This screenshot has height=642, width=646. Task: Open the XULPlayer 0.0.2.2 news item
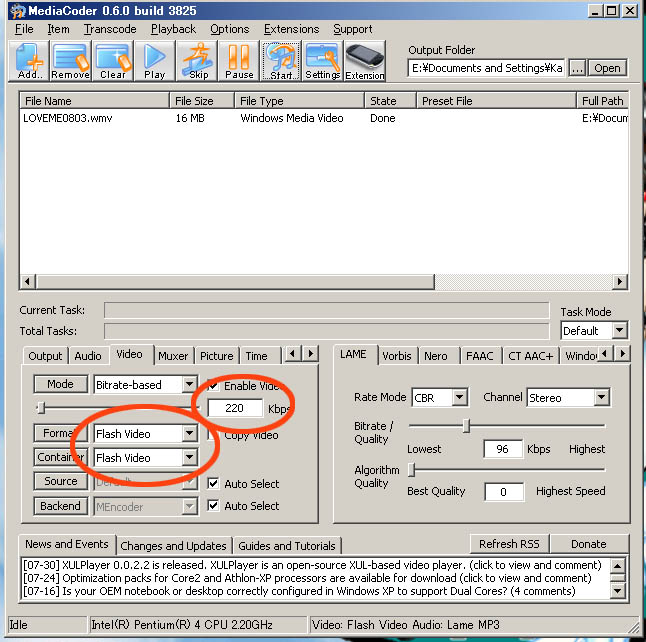tap(312, 565)
